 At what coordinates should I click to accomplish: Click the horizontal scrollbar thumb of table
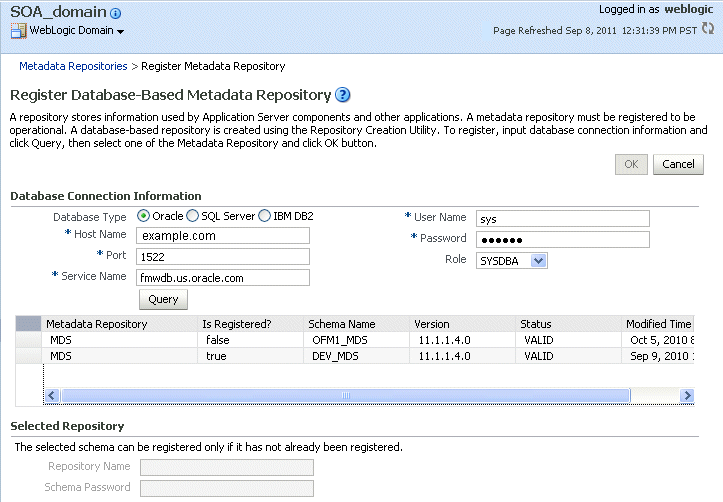346,396
